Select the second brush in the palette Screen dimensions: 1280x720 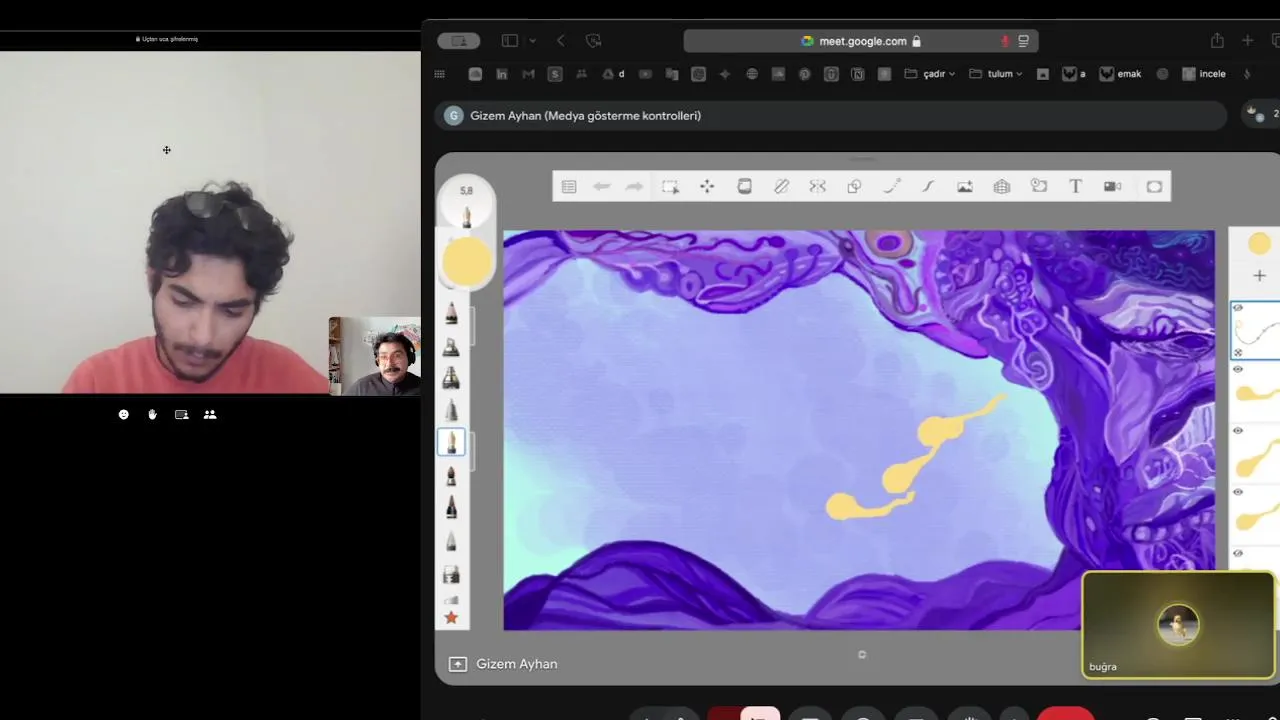click(x=451, y=346)
